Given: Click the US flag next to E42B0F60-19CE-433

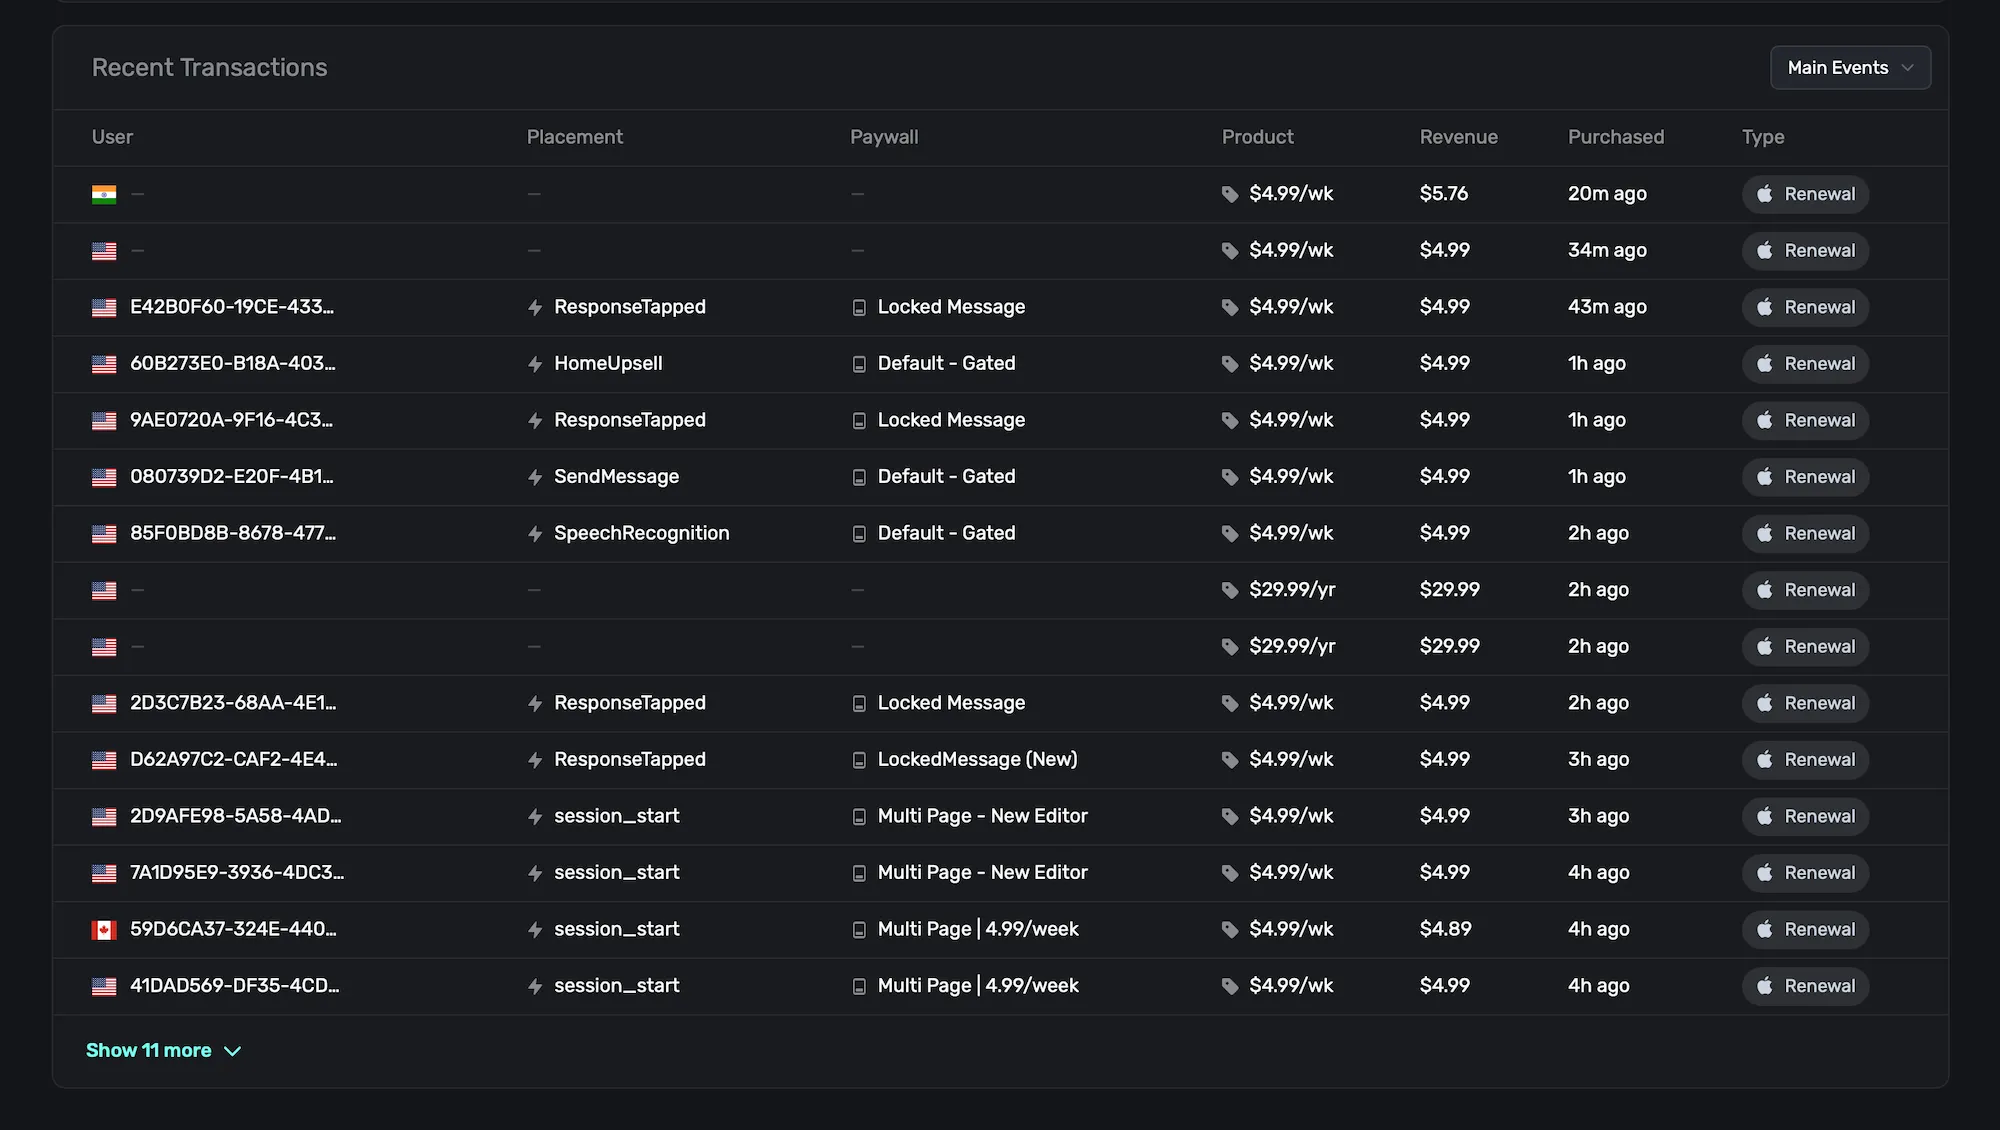Looking at the screenshot, I should [104, 307].
